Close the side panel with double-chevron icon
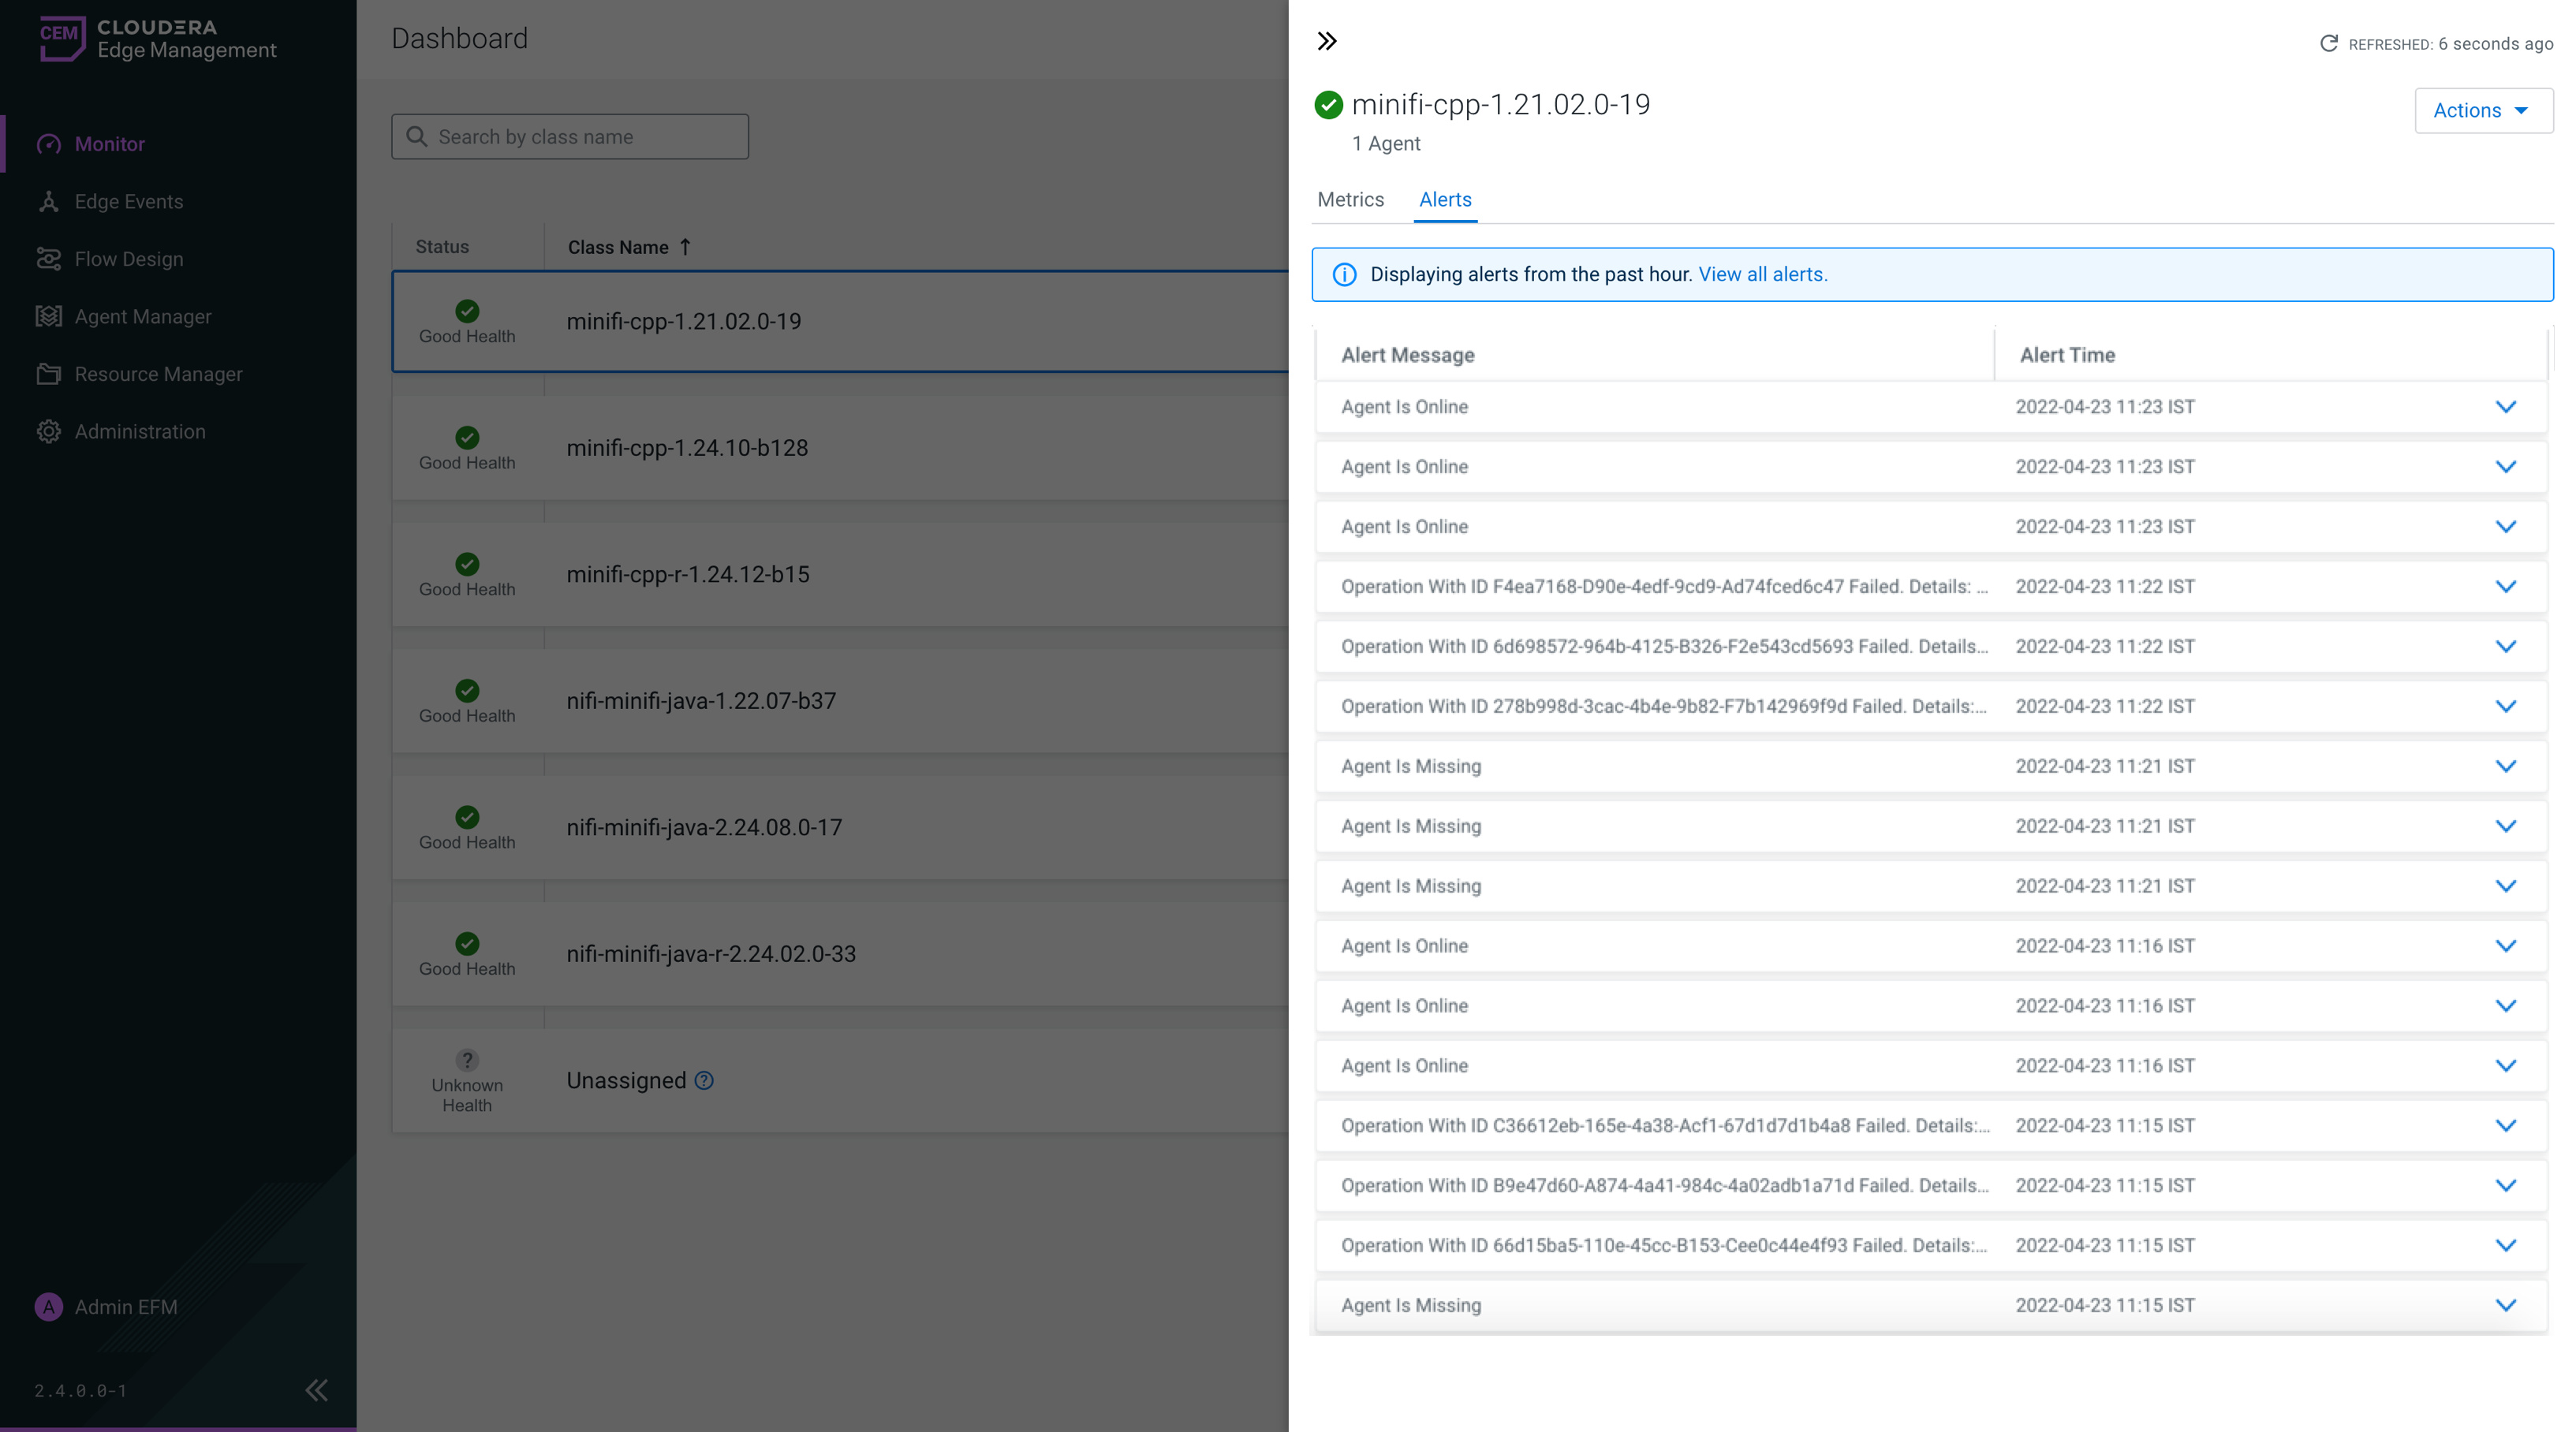 click(x=1327, y=41)
